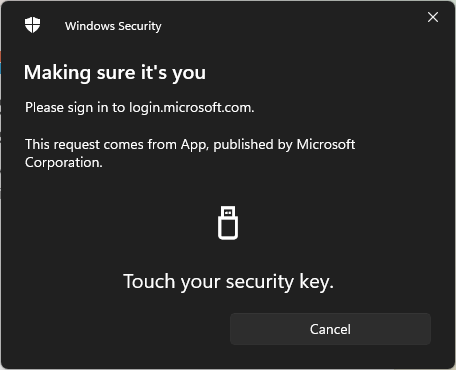Click the "Please sign in to" text
Screen dimensions: 456x370
click(x=75, y=108)
